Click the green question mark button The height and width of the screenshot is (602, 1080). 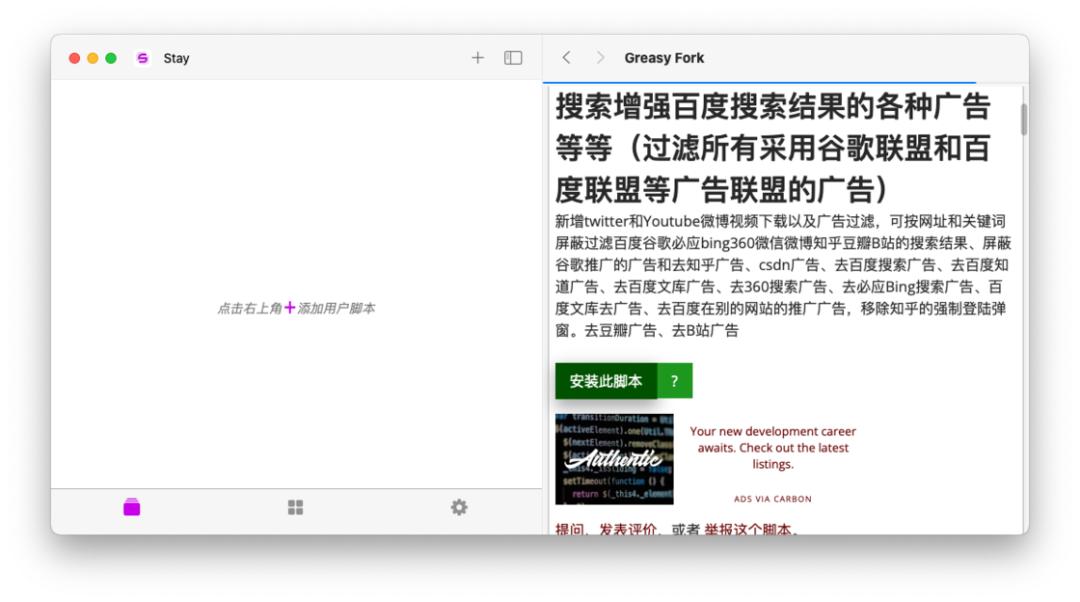[674, 380]
